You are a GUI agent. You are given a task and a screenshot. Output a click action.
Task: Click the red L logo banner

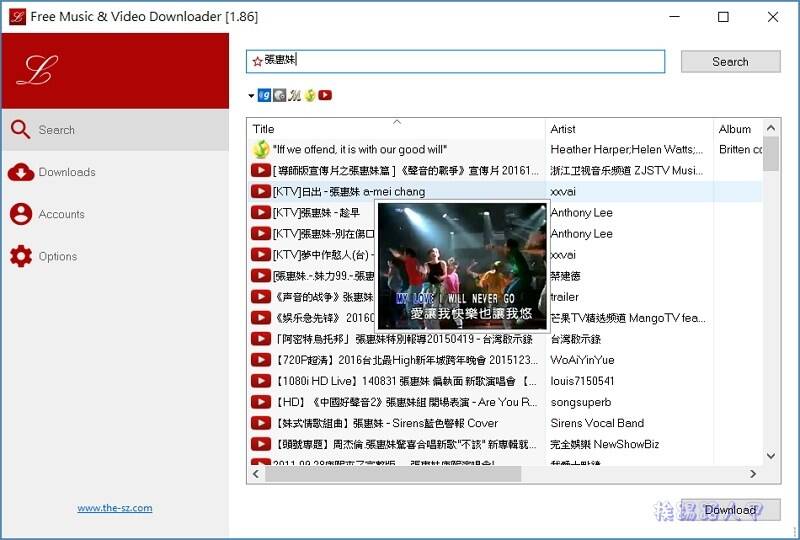[x=115, y=71]
